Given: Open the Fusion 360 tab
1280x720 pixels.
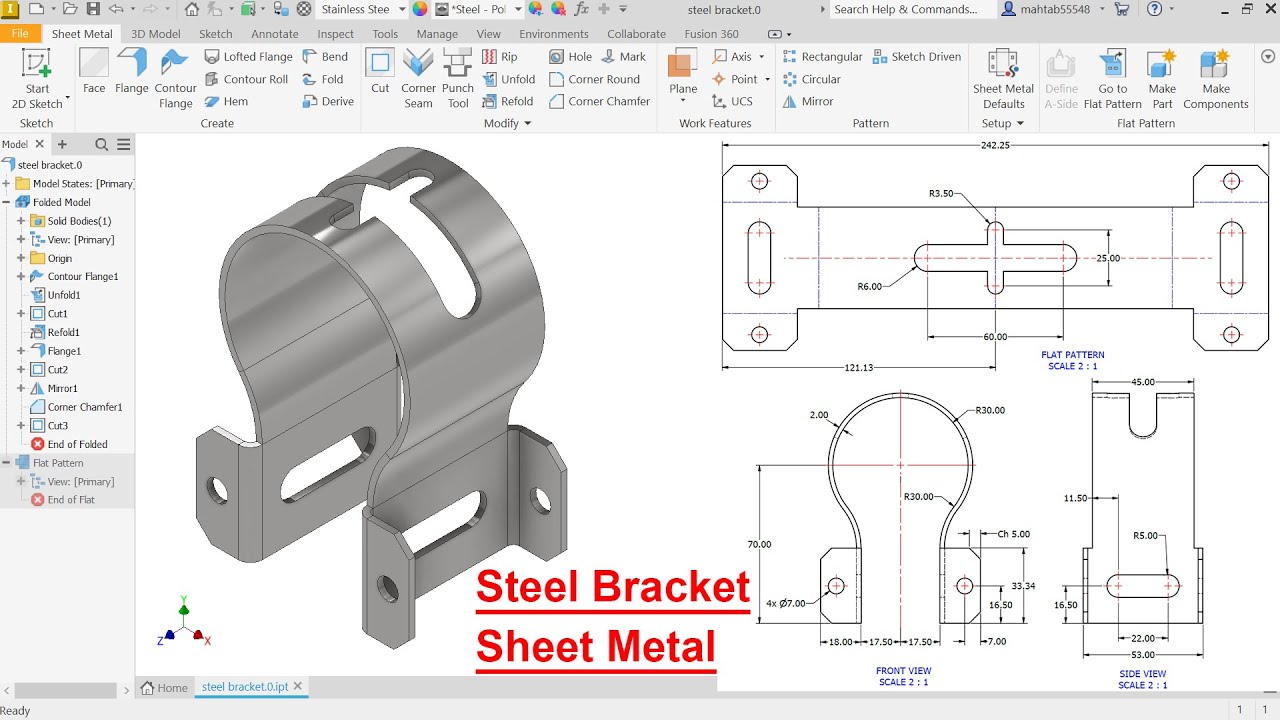Looking at the screenshot, I should [x=712, y=34].
